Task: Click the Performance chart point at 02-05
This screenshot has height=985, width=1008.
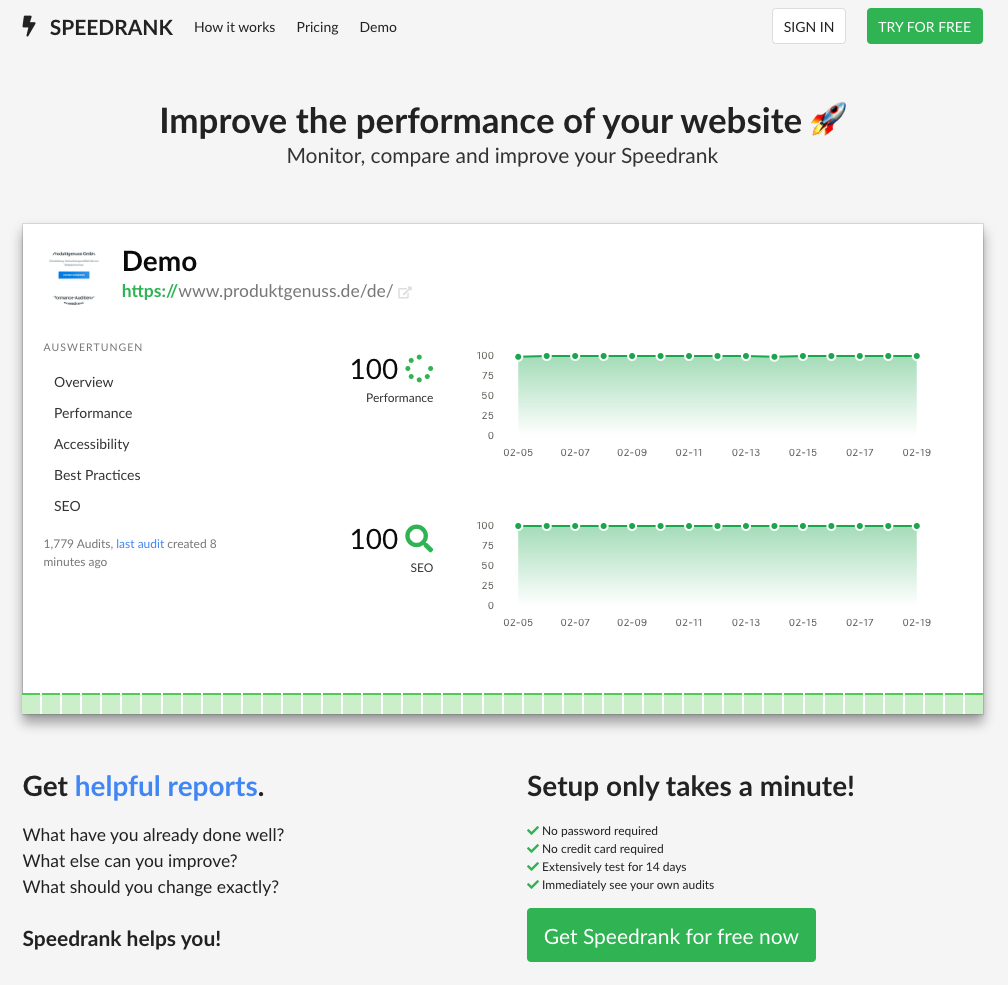Action: pos(518,357)
